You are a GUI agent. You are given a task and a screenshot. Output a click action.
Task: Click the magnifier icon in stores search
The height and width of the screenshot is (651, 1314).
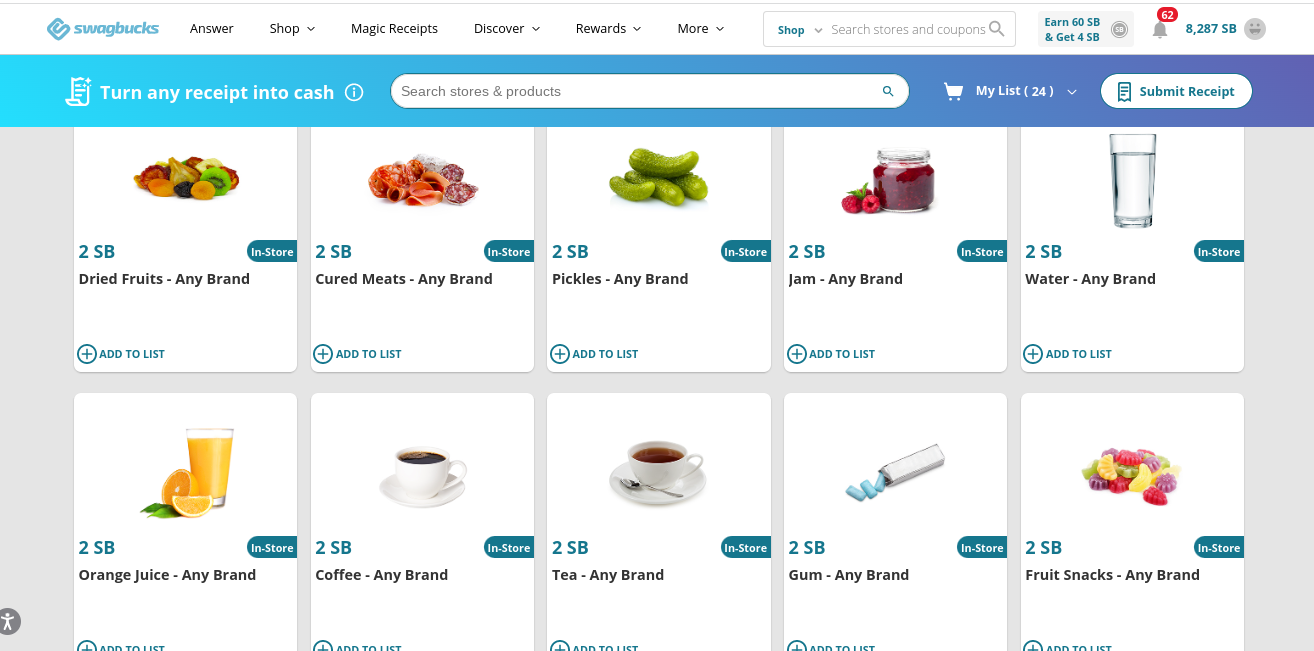(997, 29)
